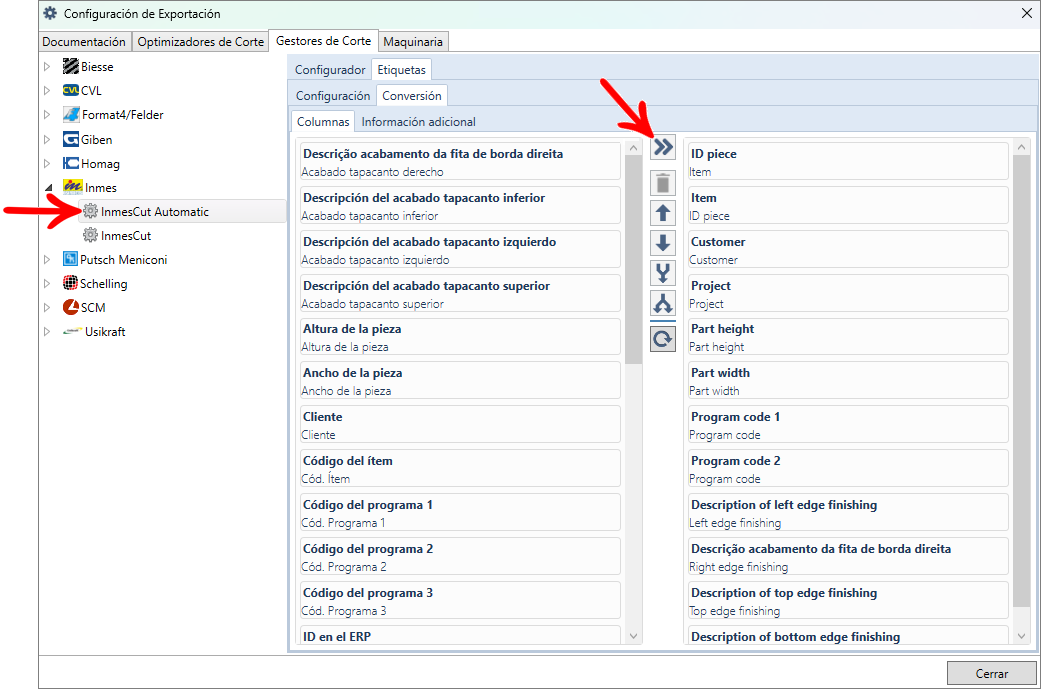The width and height of the screenshot is (1041, 689).
Task: Expand the Biesse tree node
Action: click(x=46, y=67)
